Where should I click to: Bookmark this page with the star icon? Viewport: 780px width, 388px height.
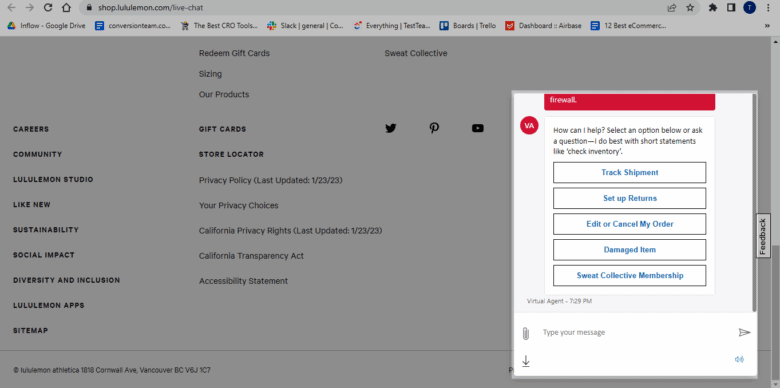tap(690, 7)
